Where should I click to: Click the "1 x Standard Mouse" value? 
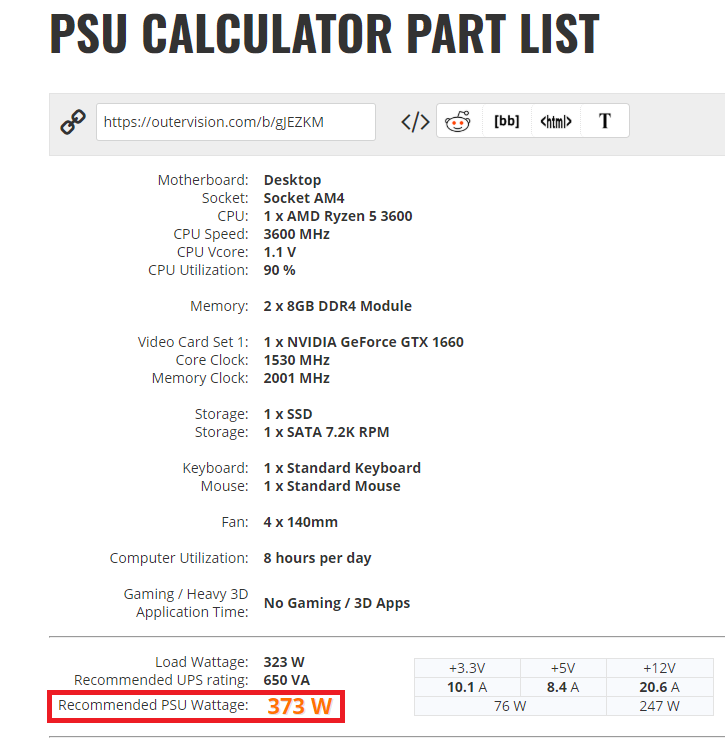point(332,486)
